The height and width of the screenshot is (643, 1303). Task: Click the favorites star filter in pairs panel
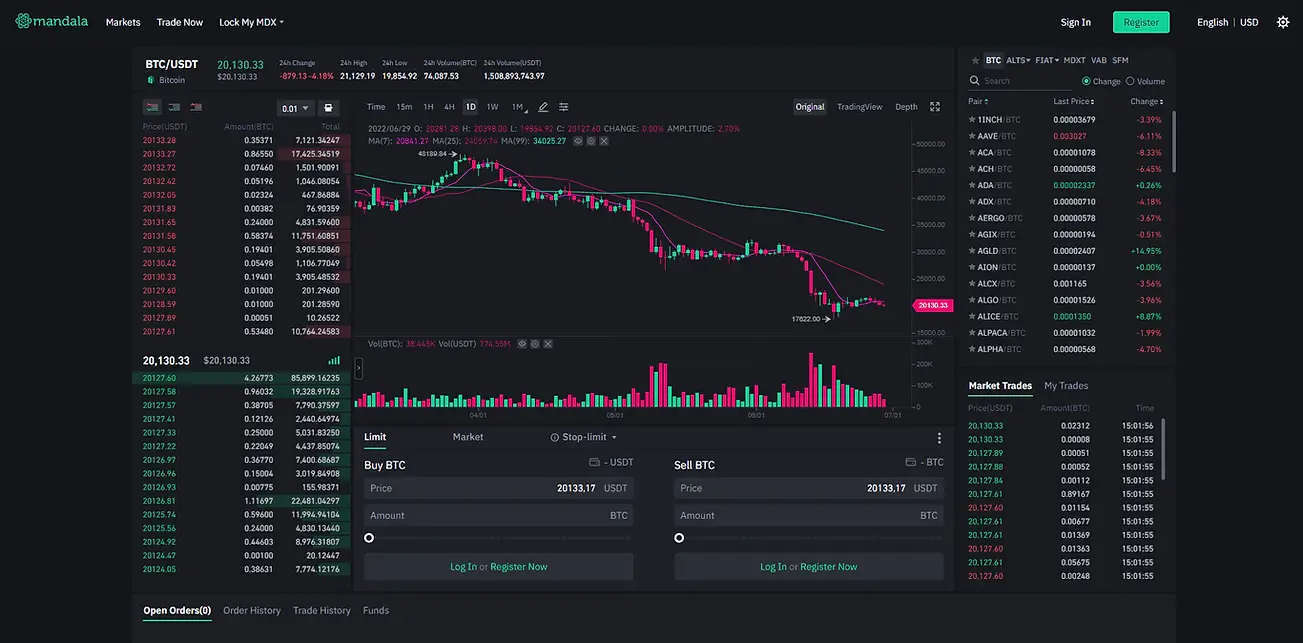pyautogui.click(x=975, y=60)
